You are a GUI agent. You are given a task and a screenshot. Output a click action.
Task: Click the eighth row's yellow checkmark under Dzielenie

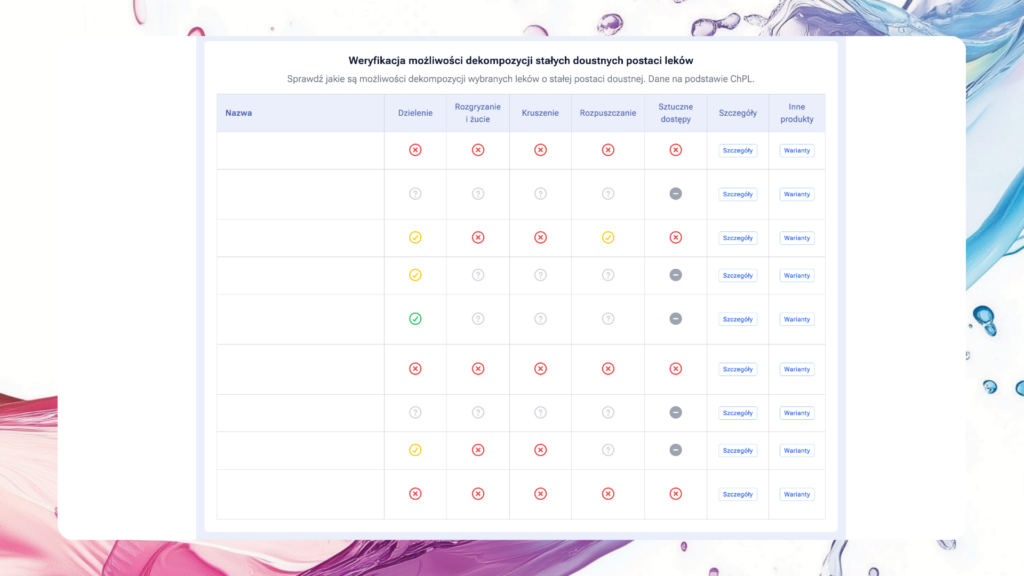coord(415,450)
